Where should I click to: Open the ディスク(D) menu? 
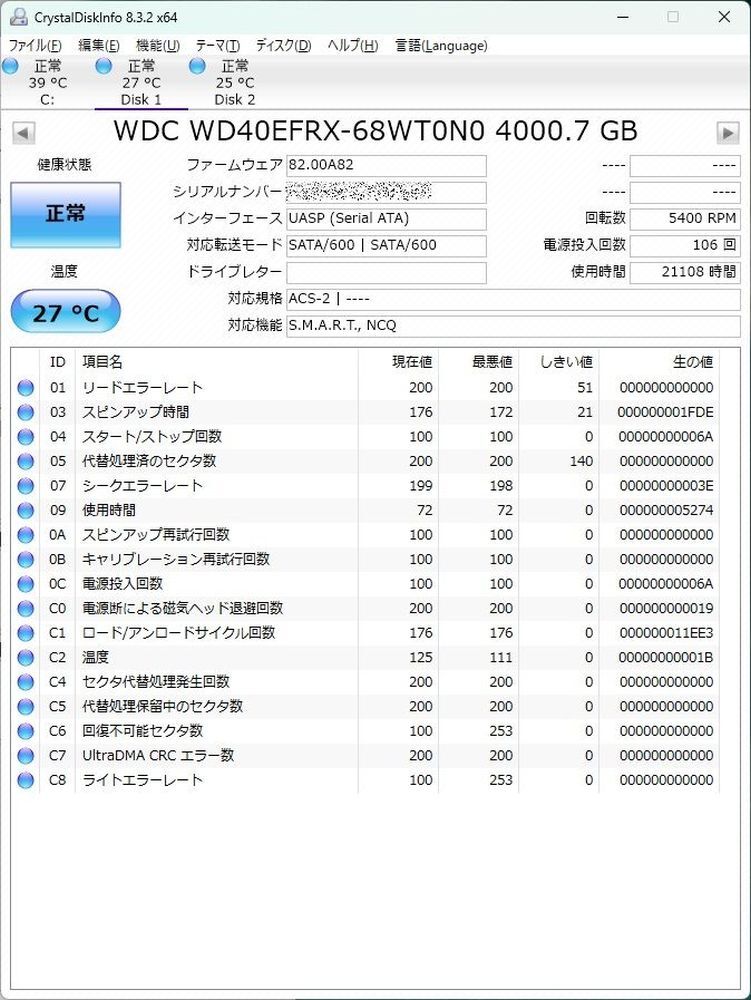pos(283,45)
